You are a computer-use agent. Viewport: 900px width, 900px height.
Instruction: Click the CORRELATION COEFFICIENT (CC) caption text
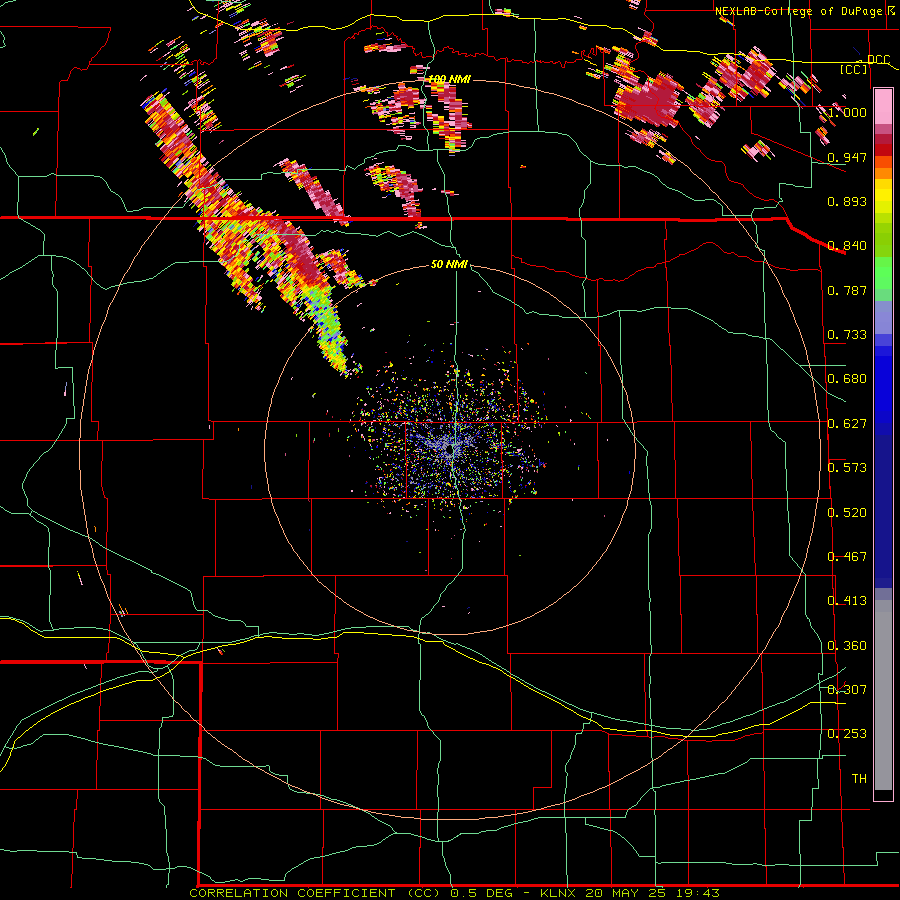tap(317, 893)
